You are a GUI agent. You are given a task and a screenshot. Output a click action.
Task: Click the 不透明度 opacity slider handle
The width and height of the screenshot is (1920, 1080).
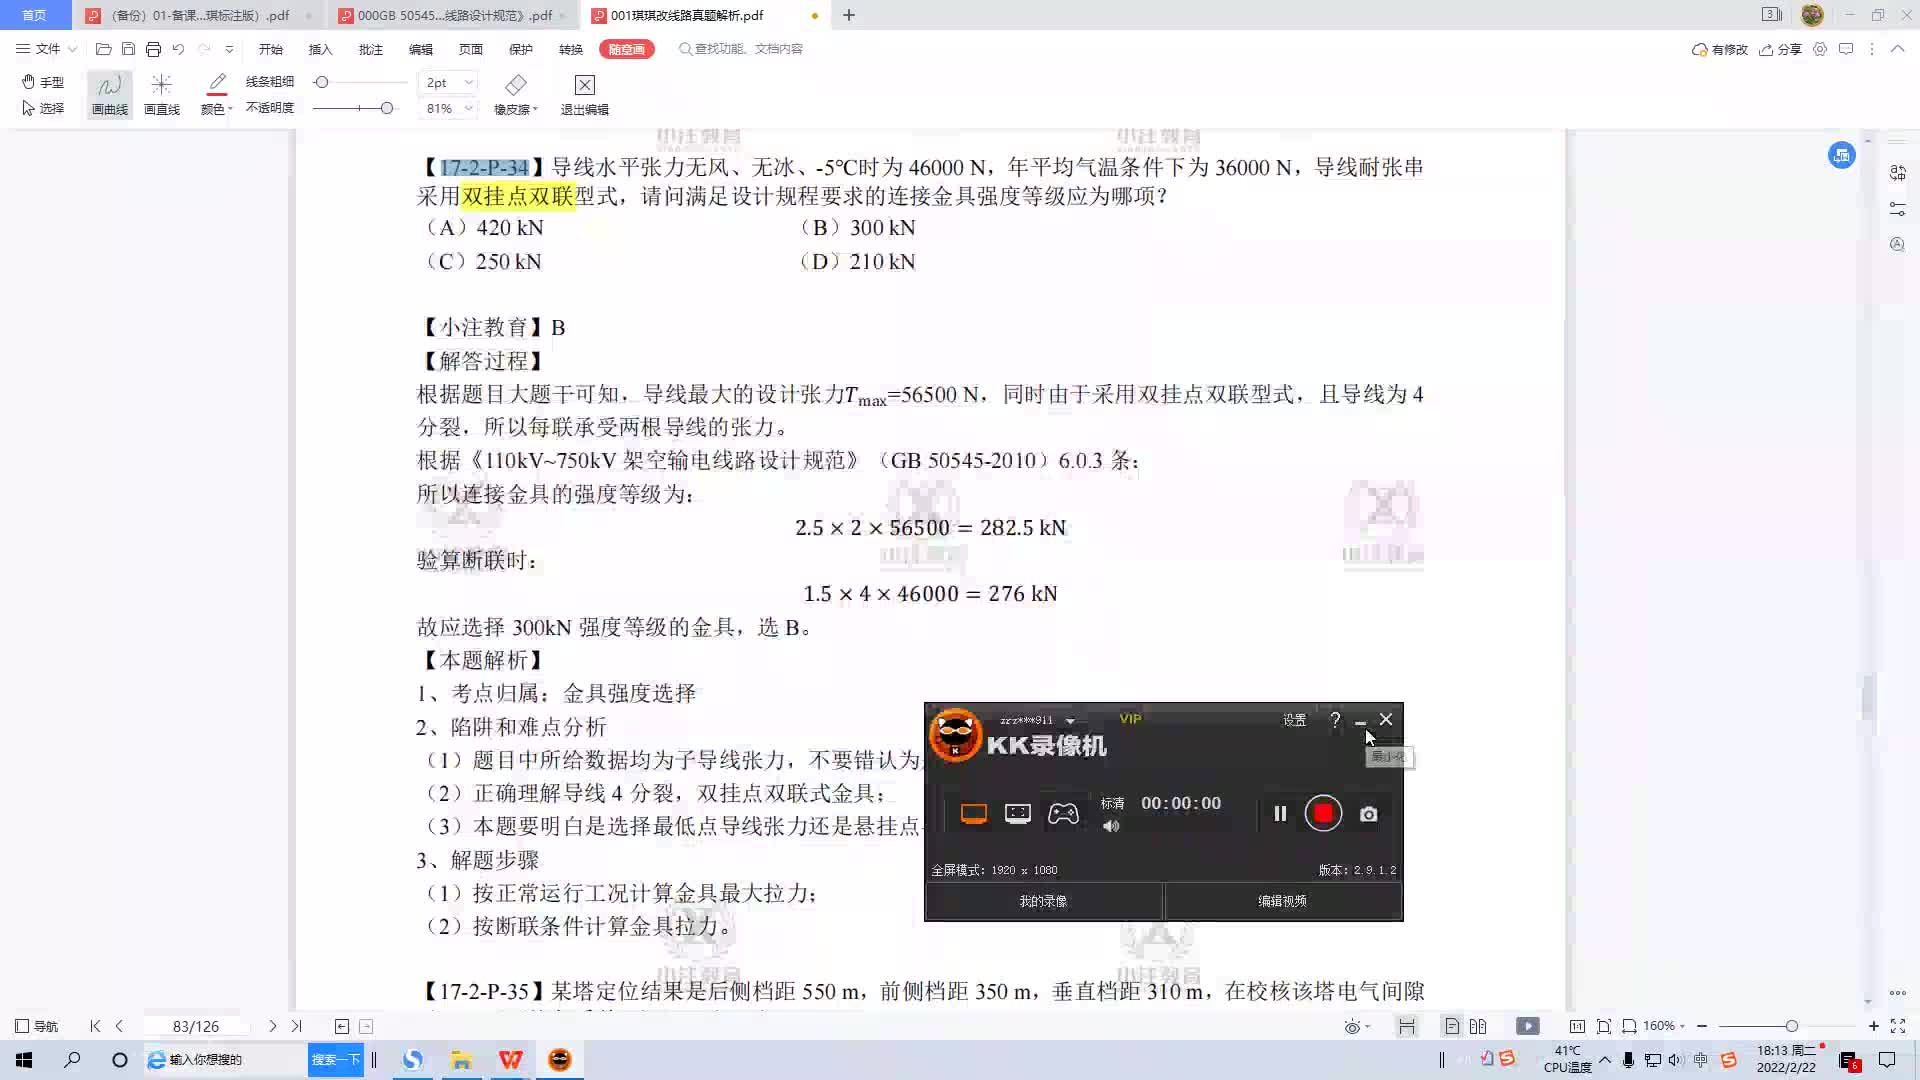[x=387, y=108]
